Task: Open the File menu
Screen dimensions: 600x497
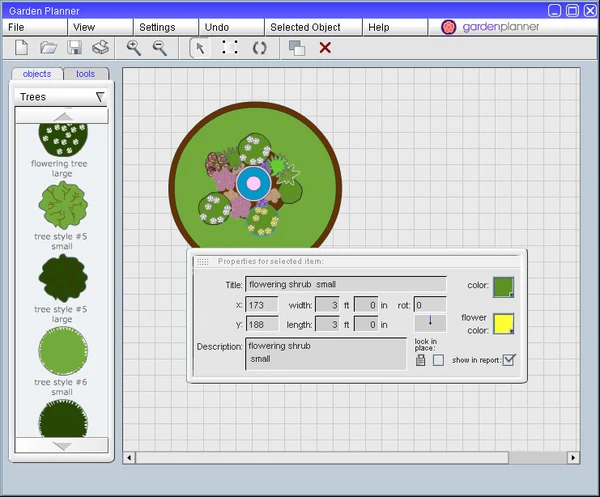Action: pos(35,27)
